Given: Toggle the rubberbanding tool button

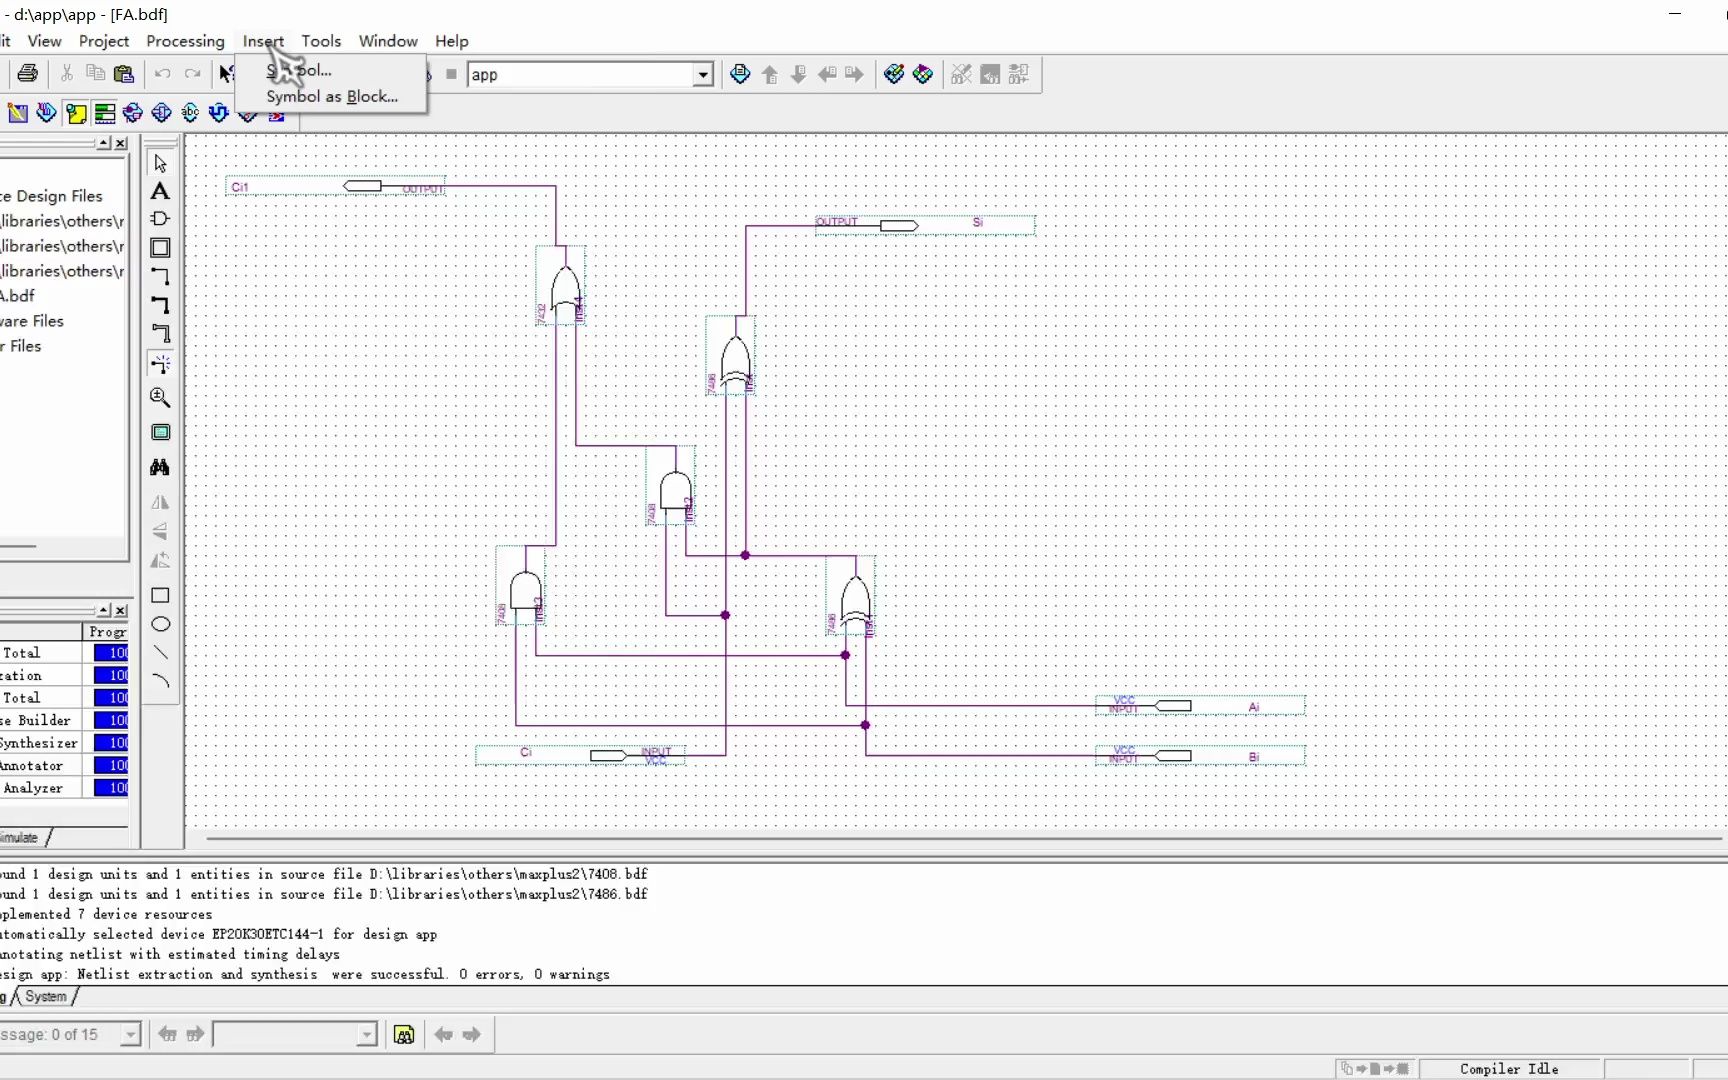Looking at the screenshot, I should pyautogui.click(x=160, y=364).
